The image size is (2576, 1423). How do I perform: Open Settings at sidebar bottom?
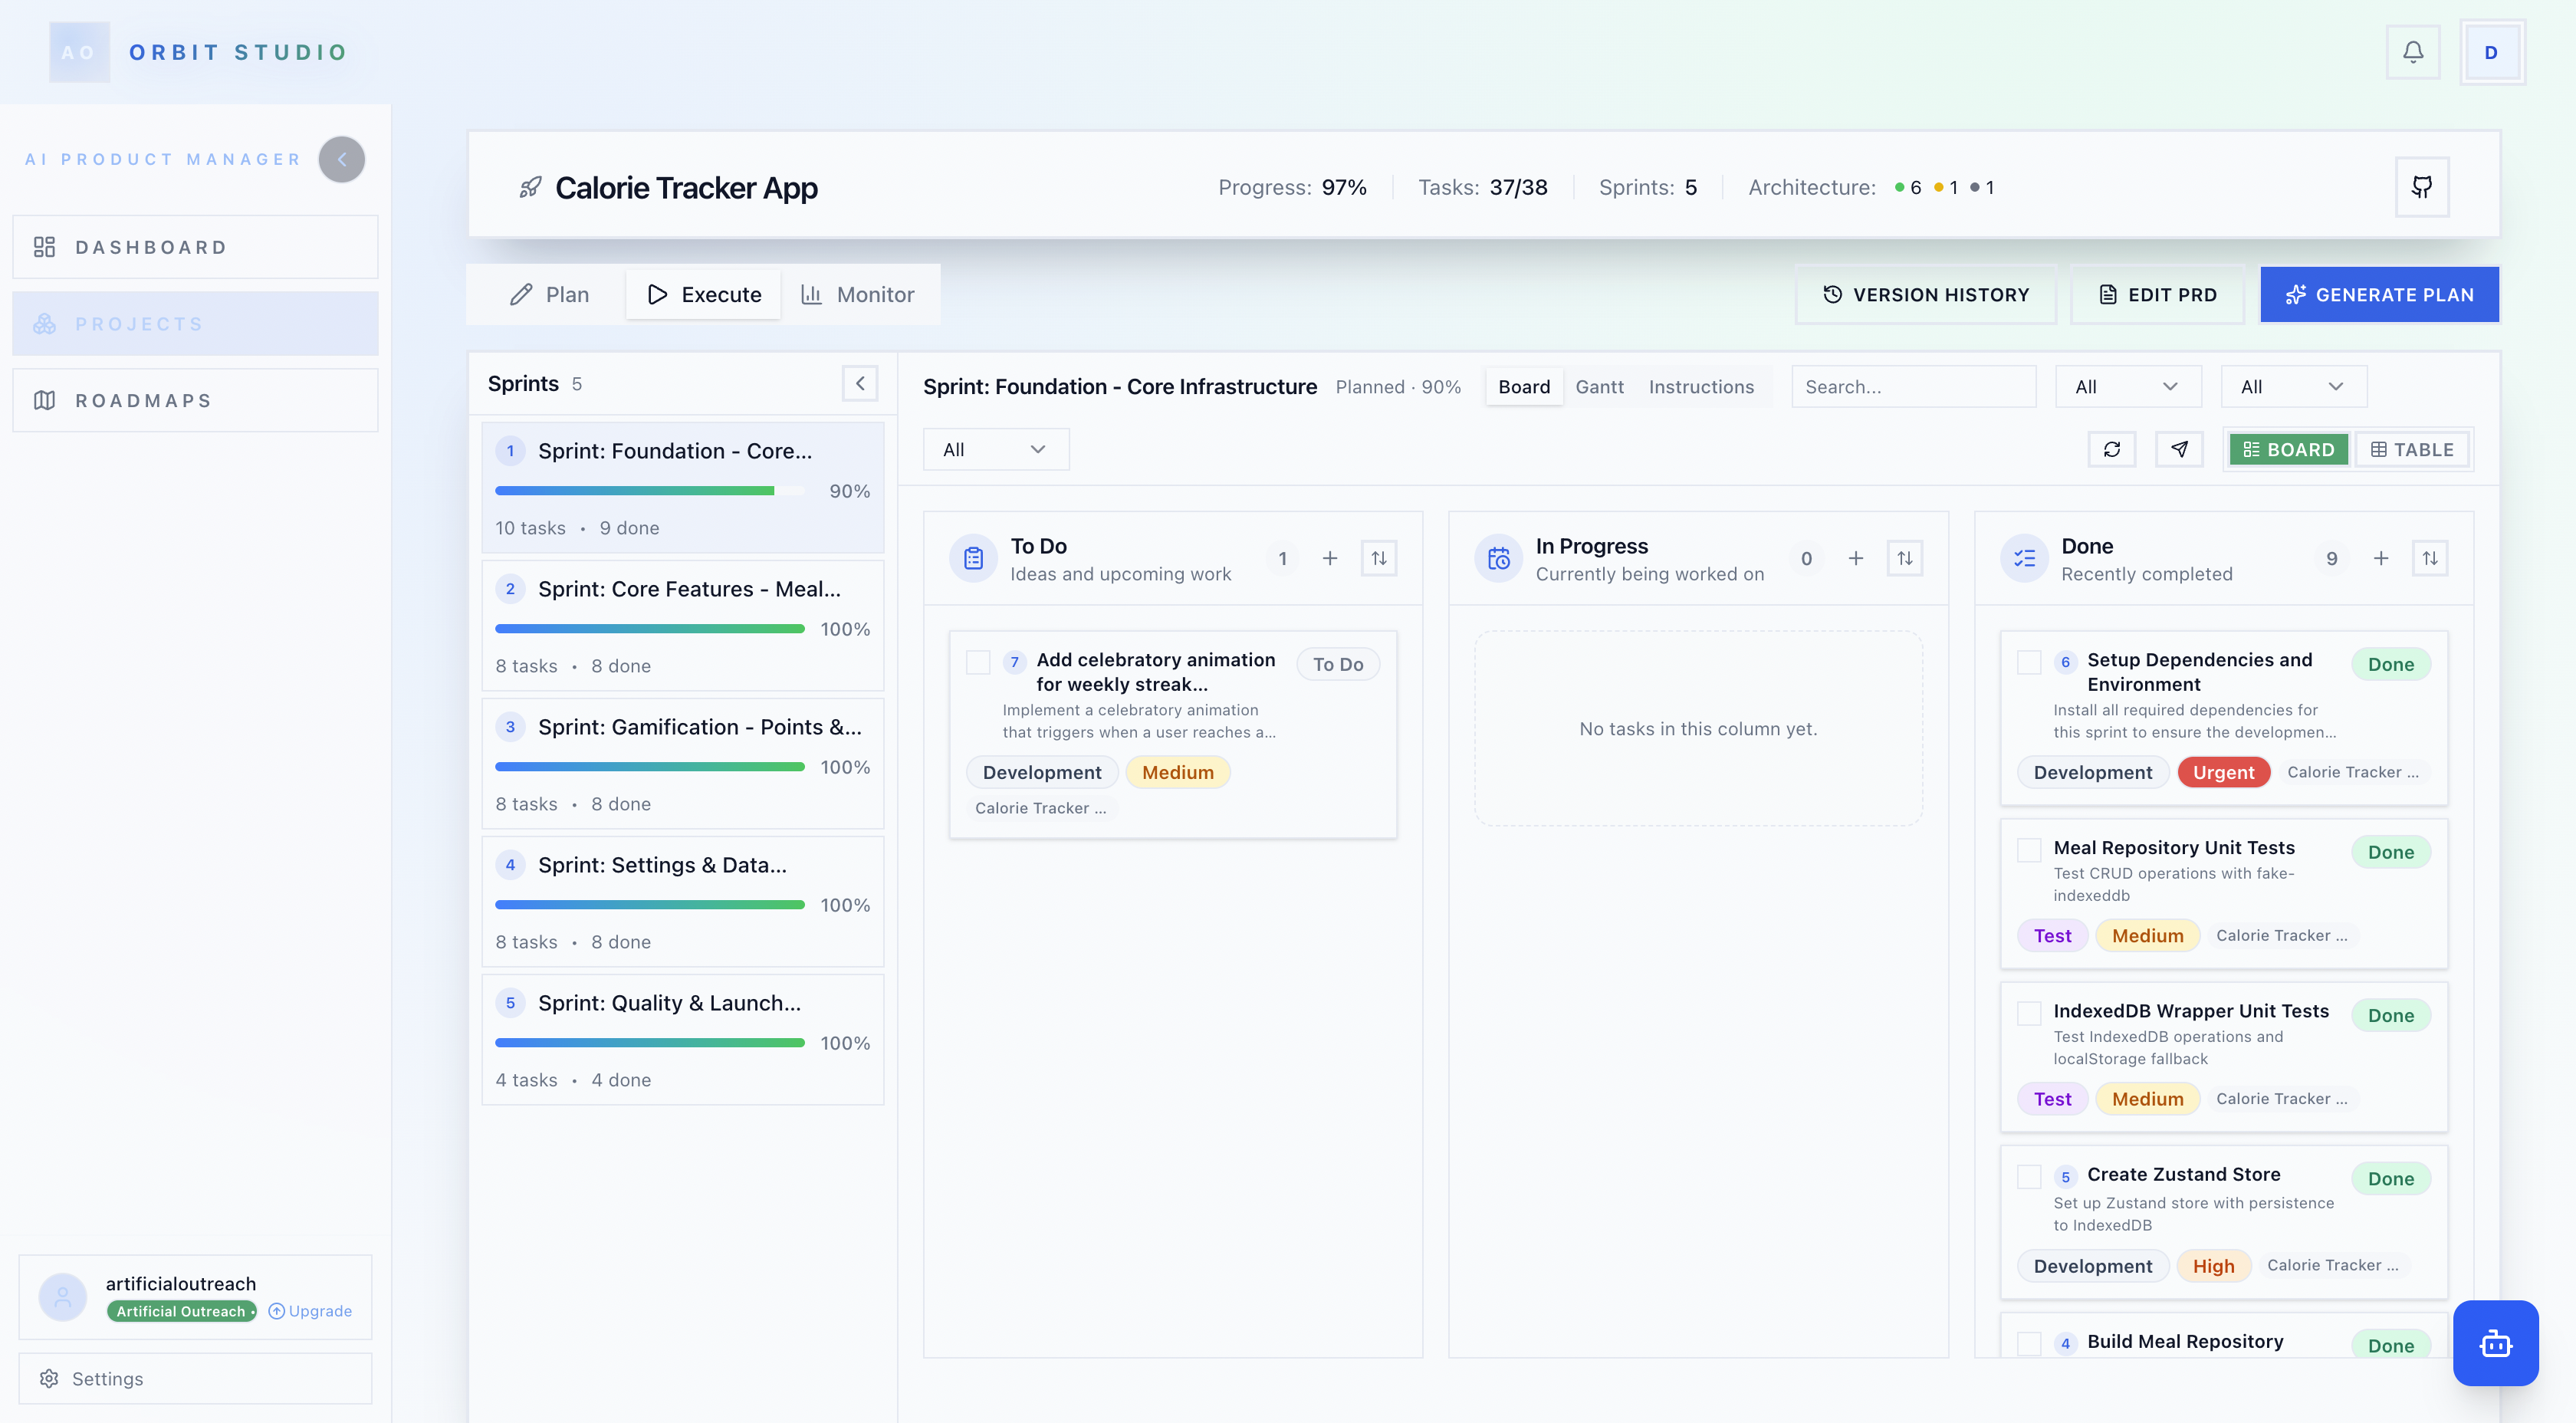tap(195, 1378)
